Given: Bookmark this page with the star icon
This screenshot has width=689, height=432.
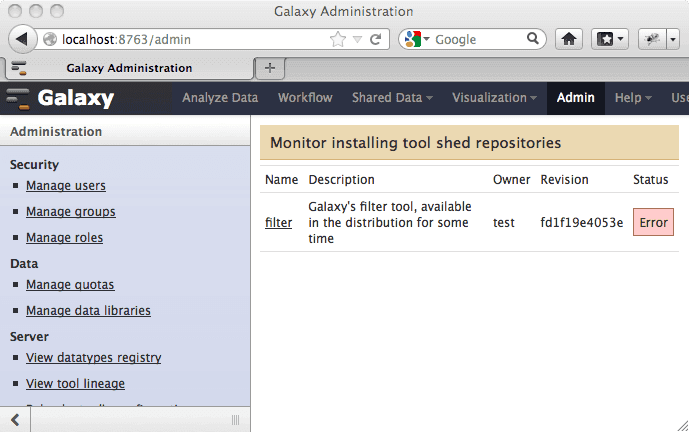Looking at the screenshot, I should coord(338,40).
